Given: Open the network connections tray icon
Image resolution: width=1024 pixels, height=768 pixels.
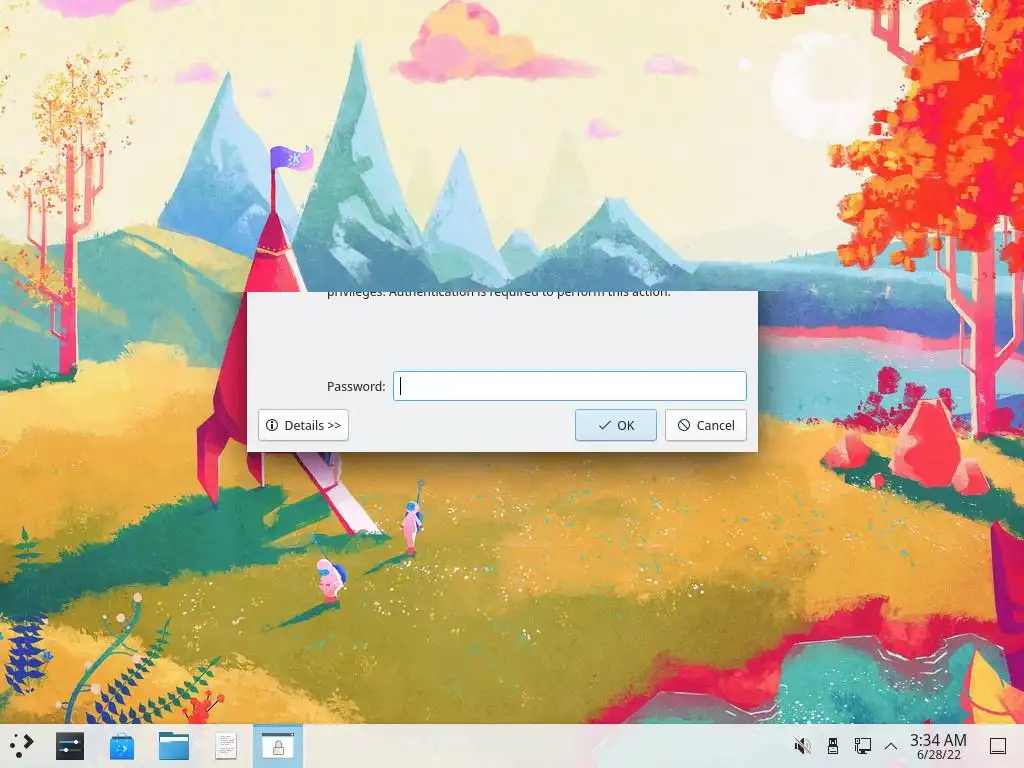Looking at the screenshot, I should point(863,746).
